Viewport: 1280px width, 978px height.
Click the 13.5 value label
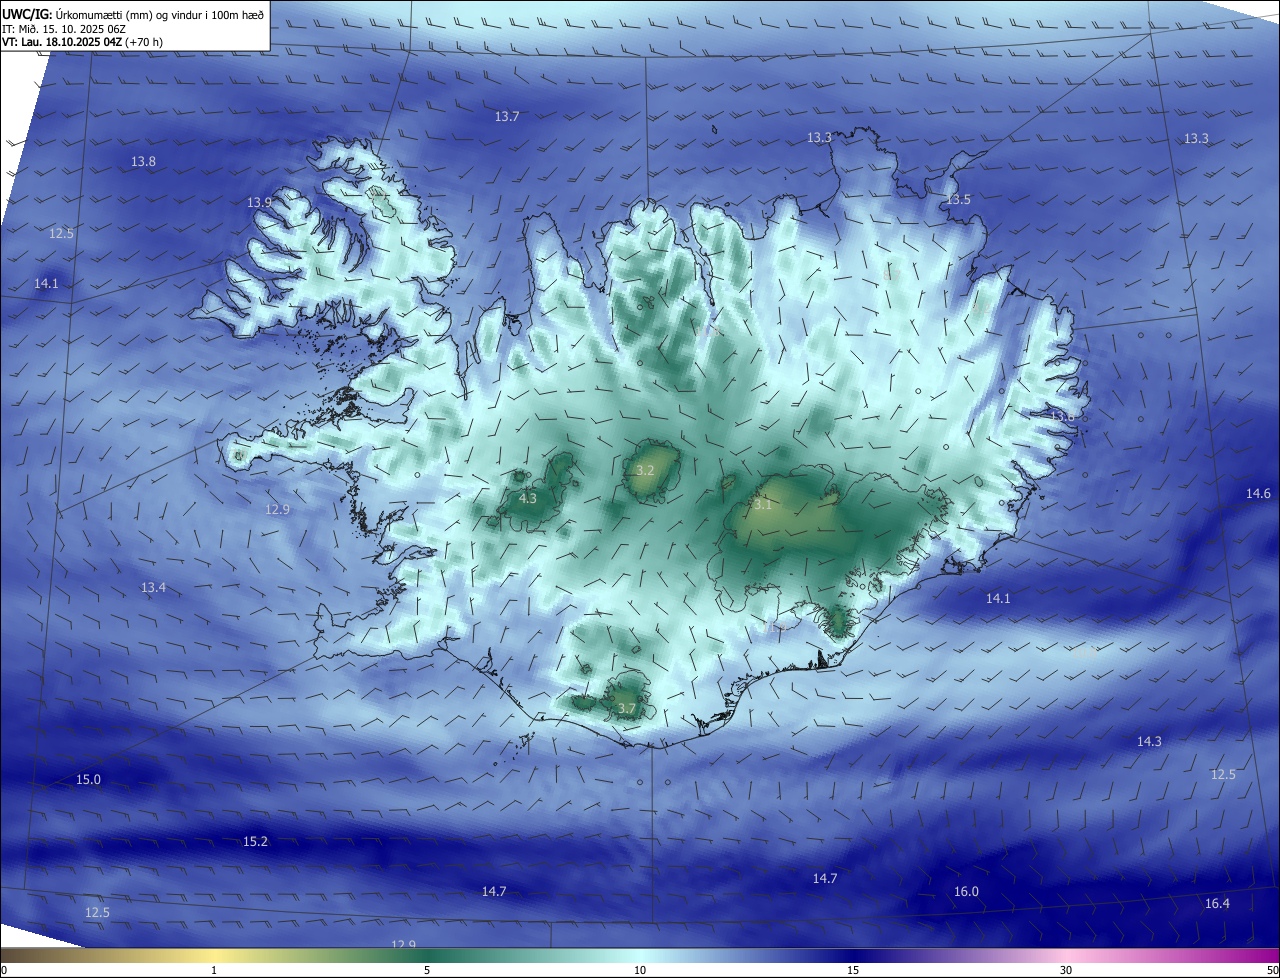958,200
